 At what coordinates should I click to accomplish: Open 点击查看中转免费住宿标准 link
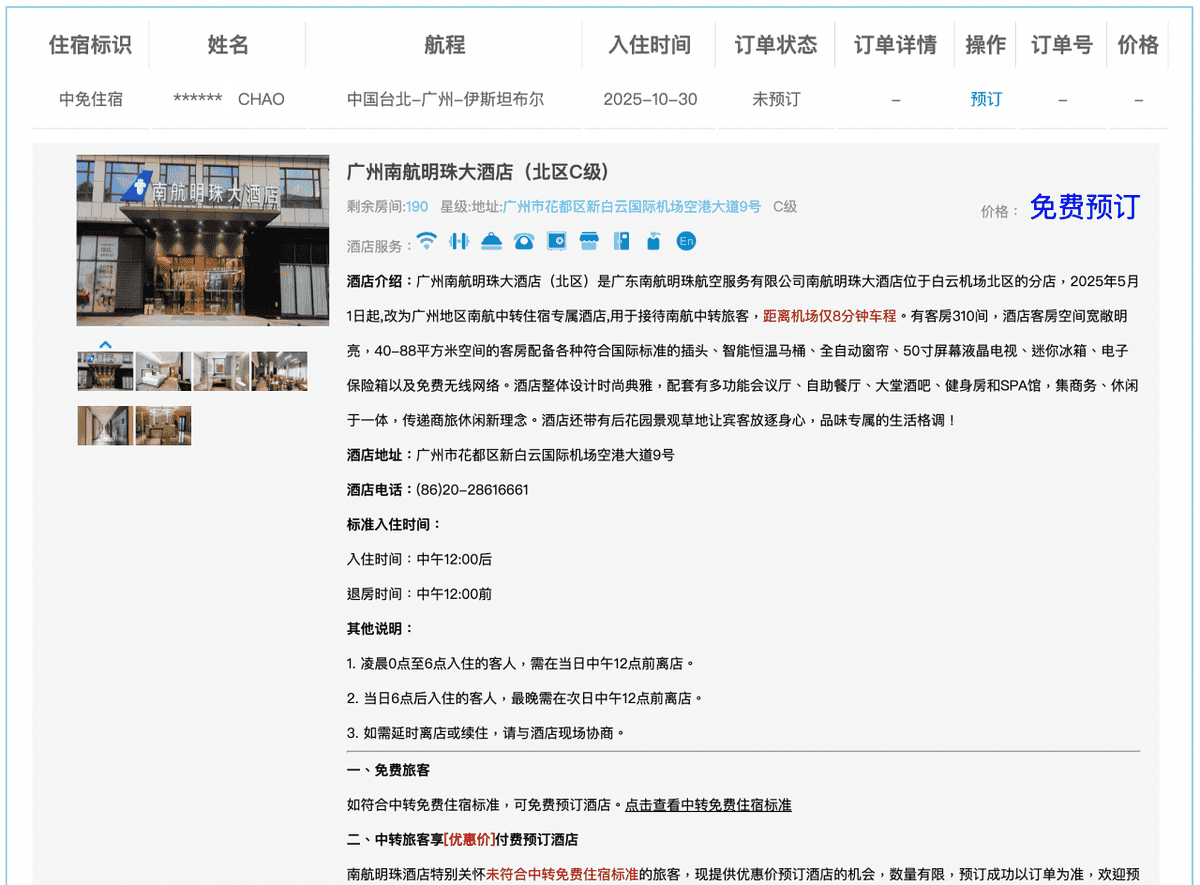coord(708,805)
